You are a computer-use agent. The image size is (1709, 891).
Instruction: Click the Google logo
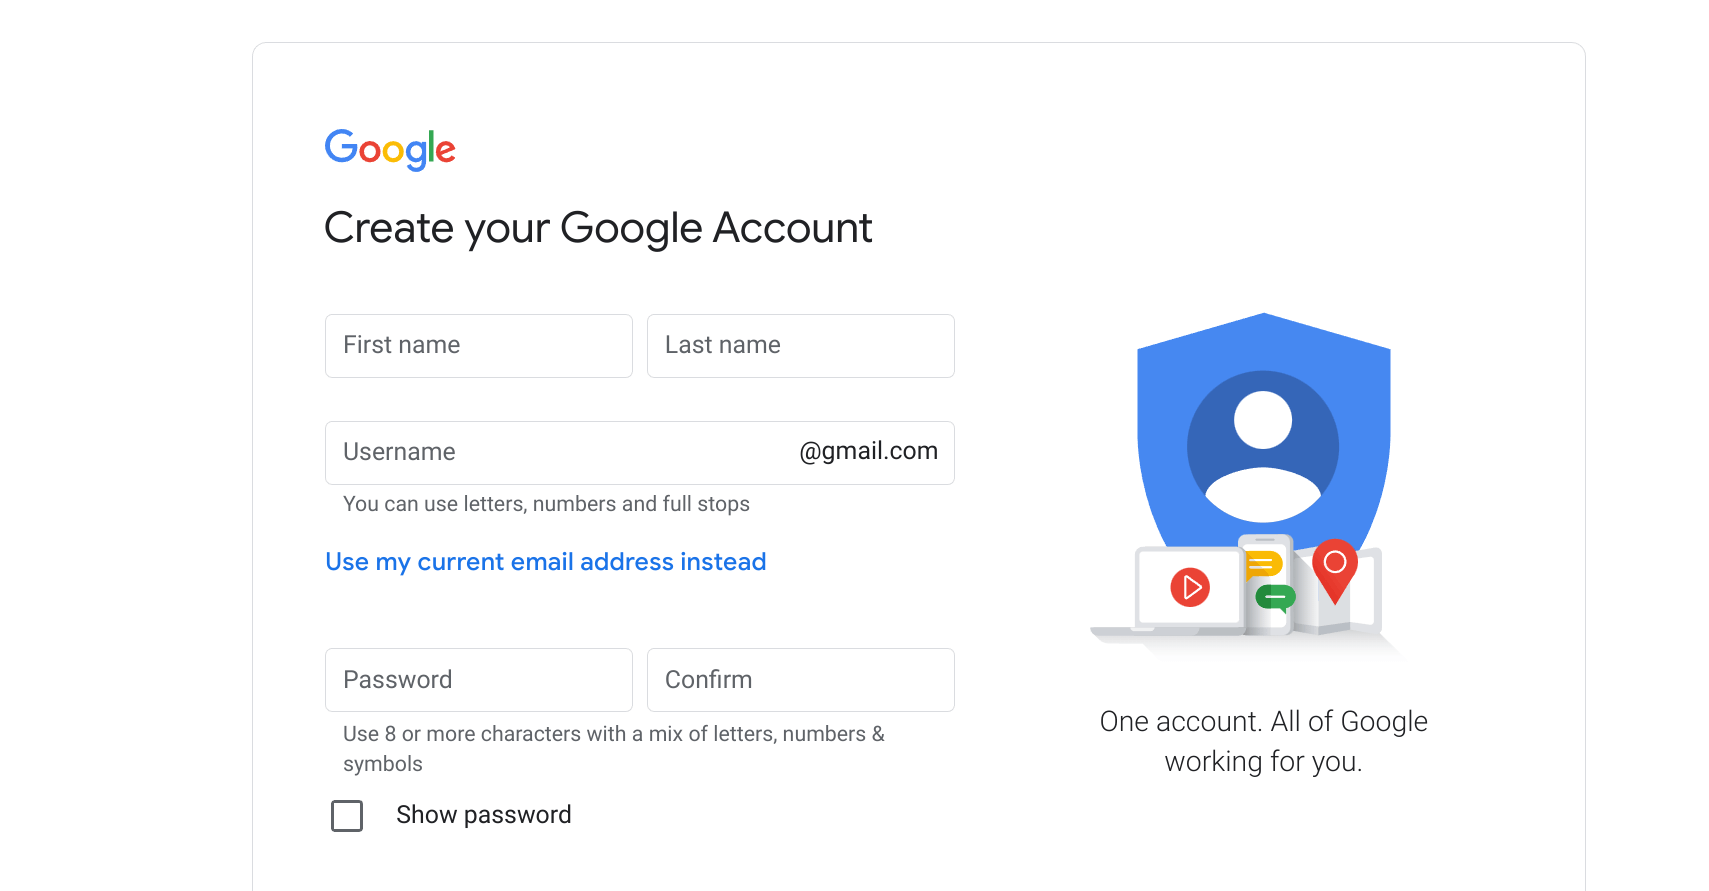pyautogui.click(x=389, y=149)
